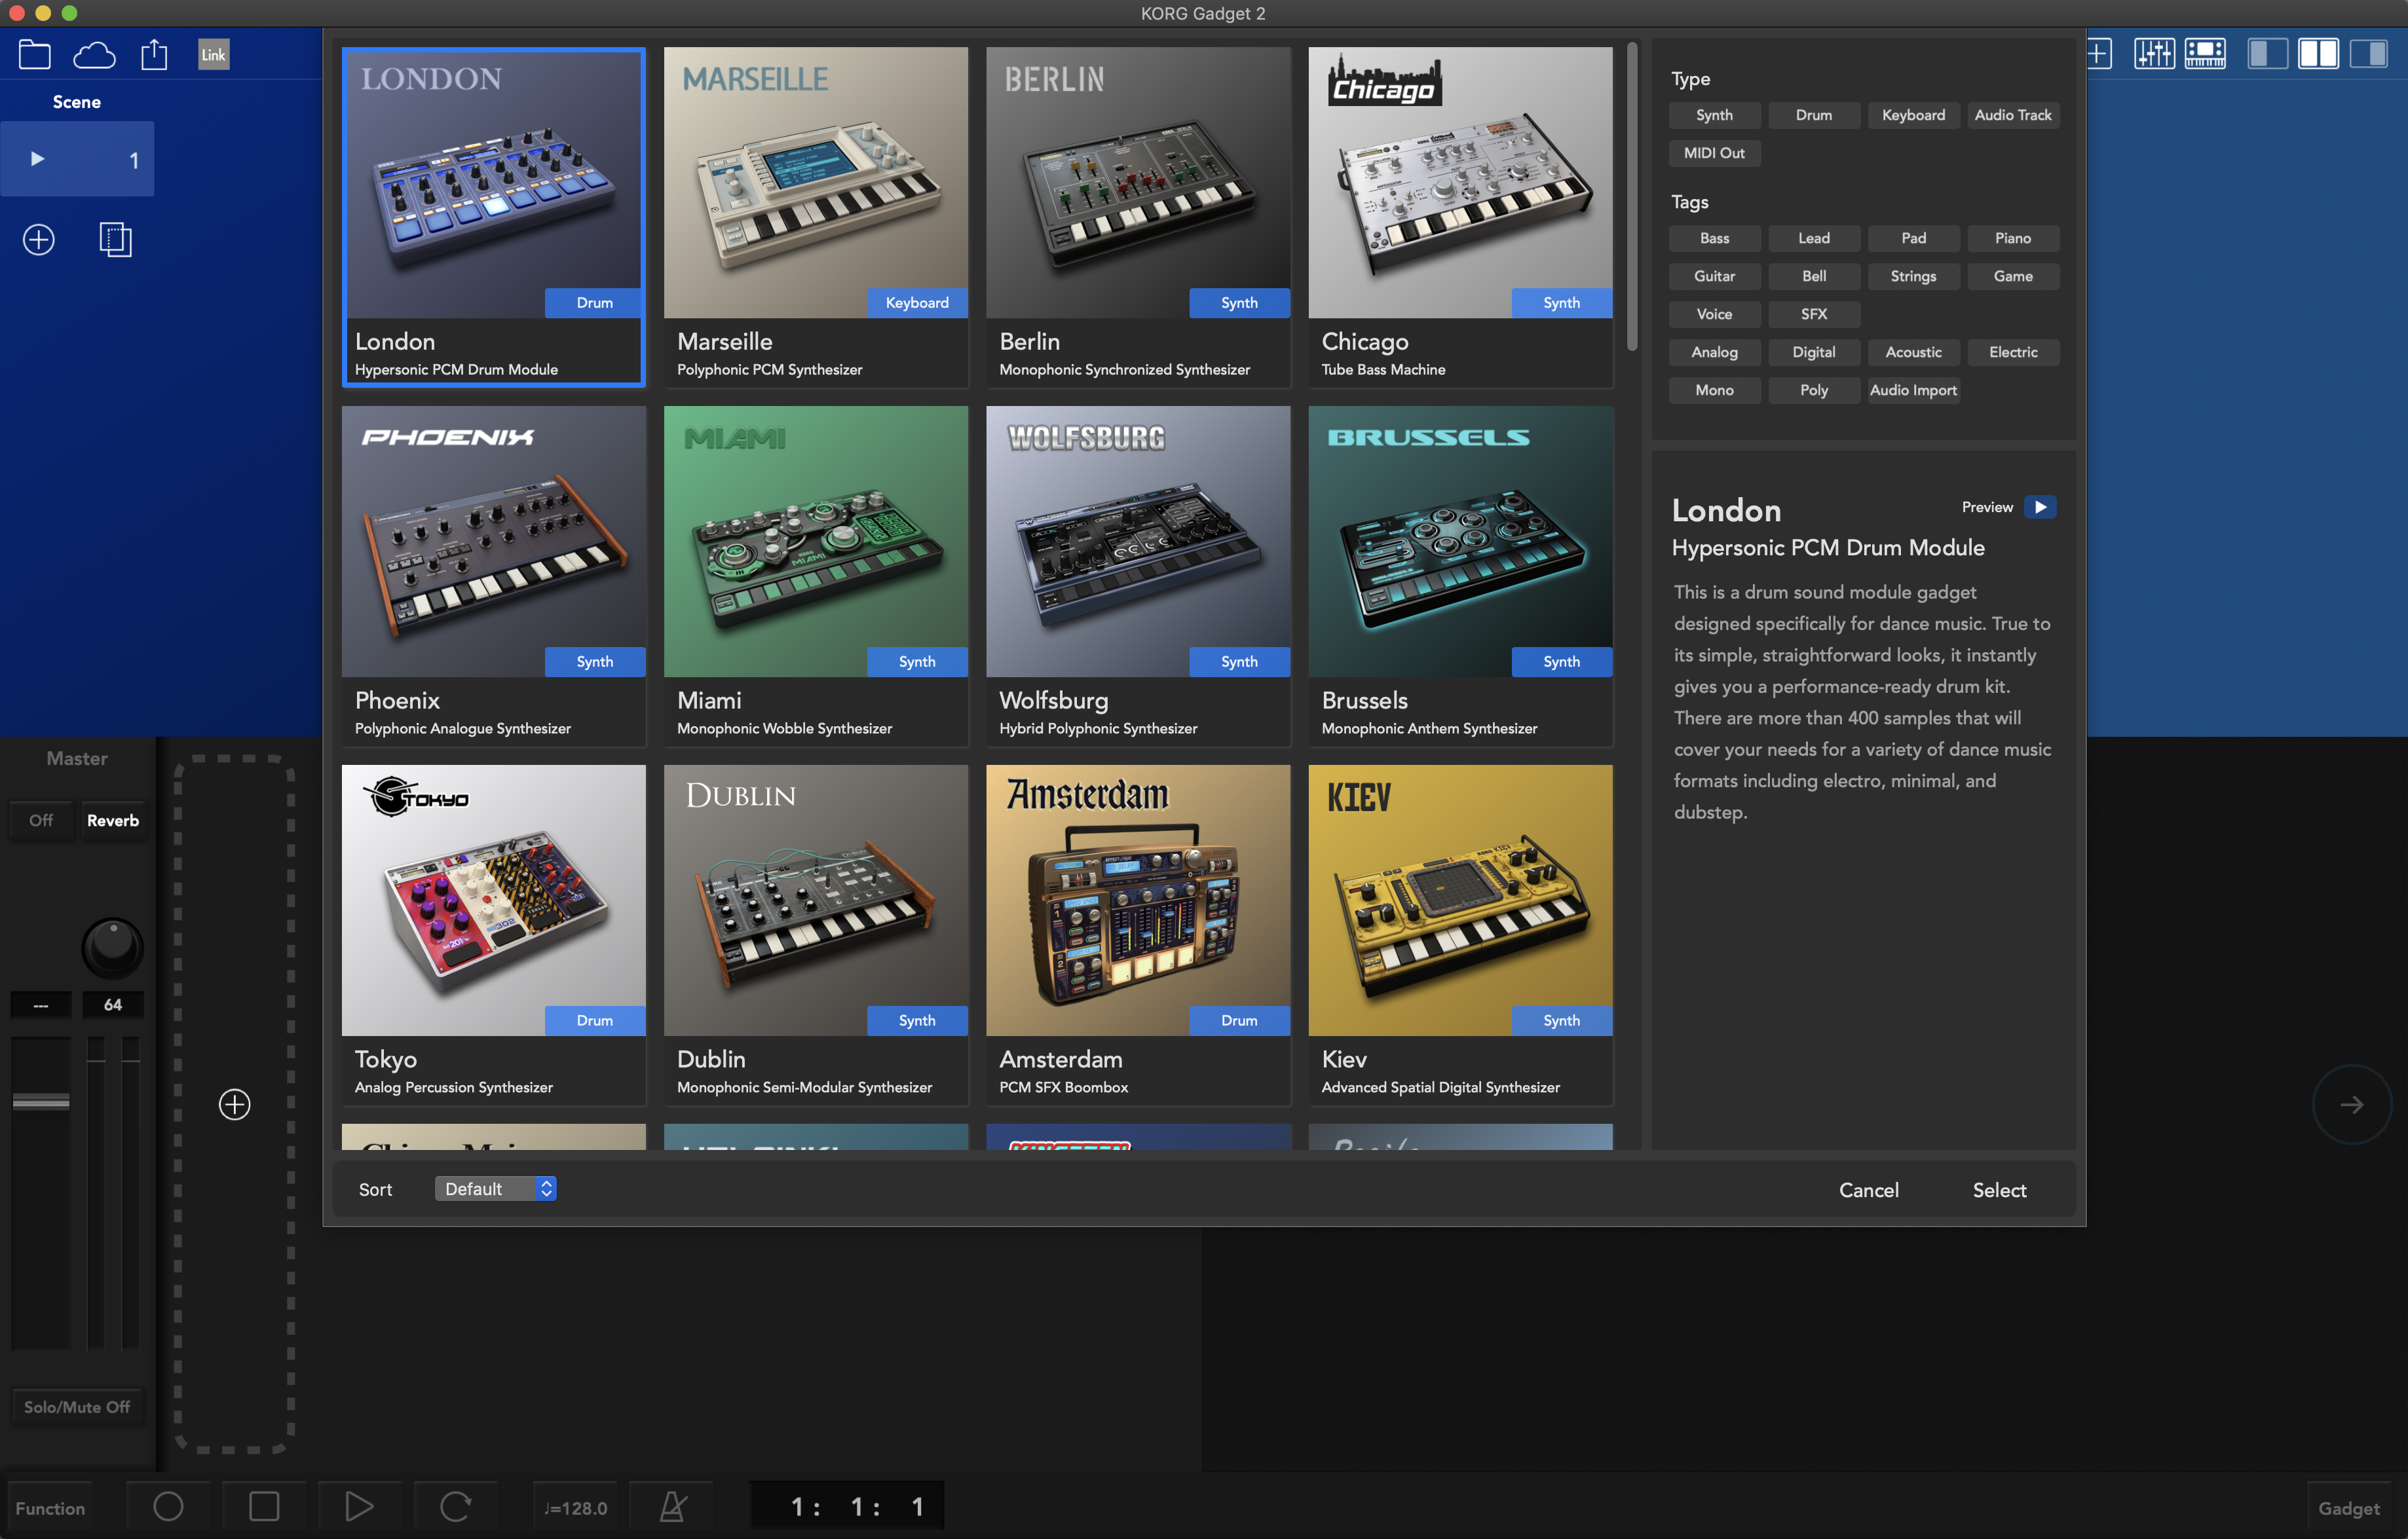
Task: Play scene 1 triangle
Action: click(x=37, y=159)
